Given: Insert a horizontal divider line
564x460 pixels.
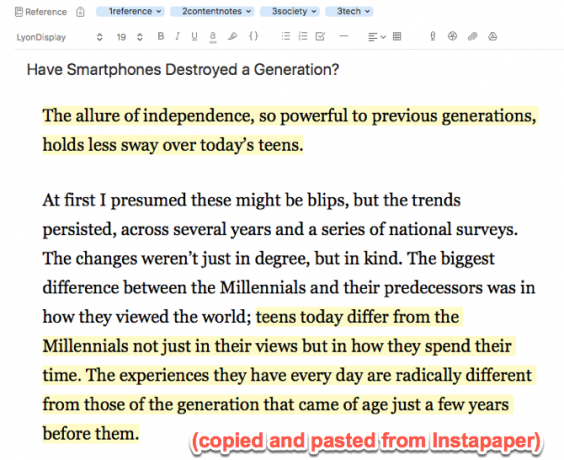Looking at the screenshot, I should (x=344, y=36).
